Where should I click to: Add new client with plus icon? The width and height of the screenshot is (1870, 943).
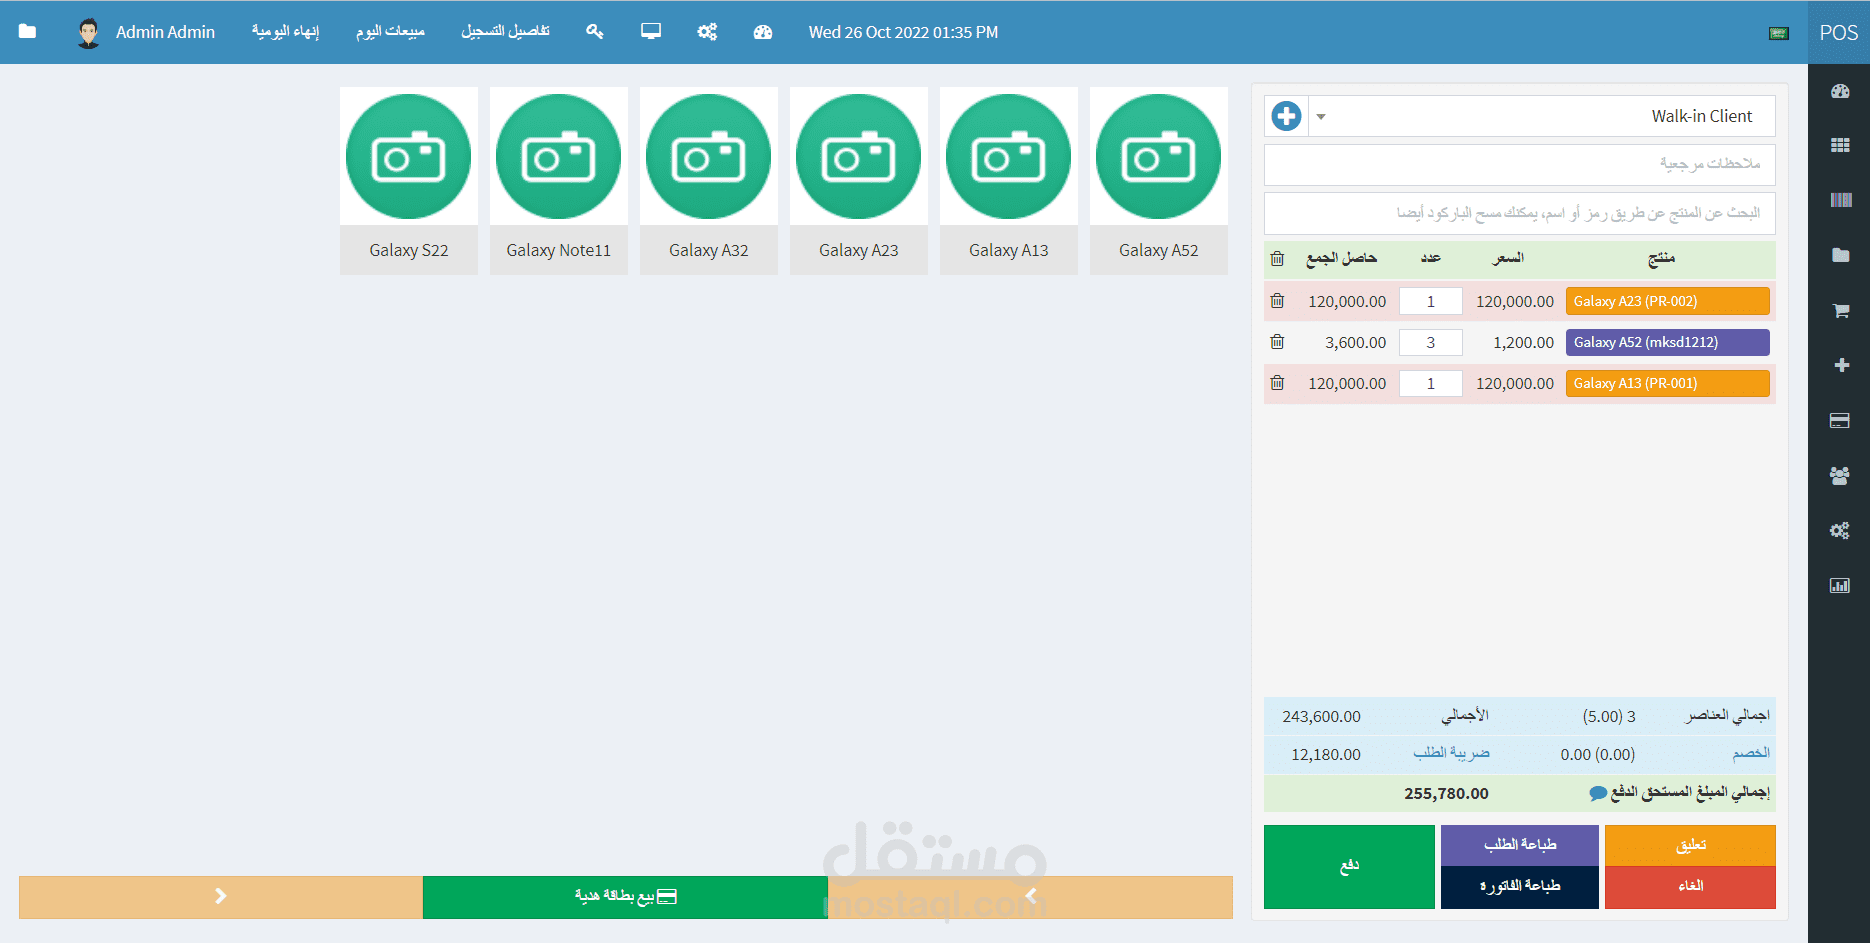(1286, 116)
